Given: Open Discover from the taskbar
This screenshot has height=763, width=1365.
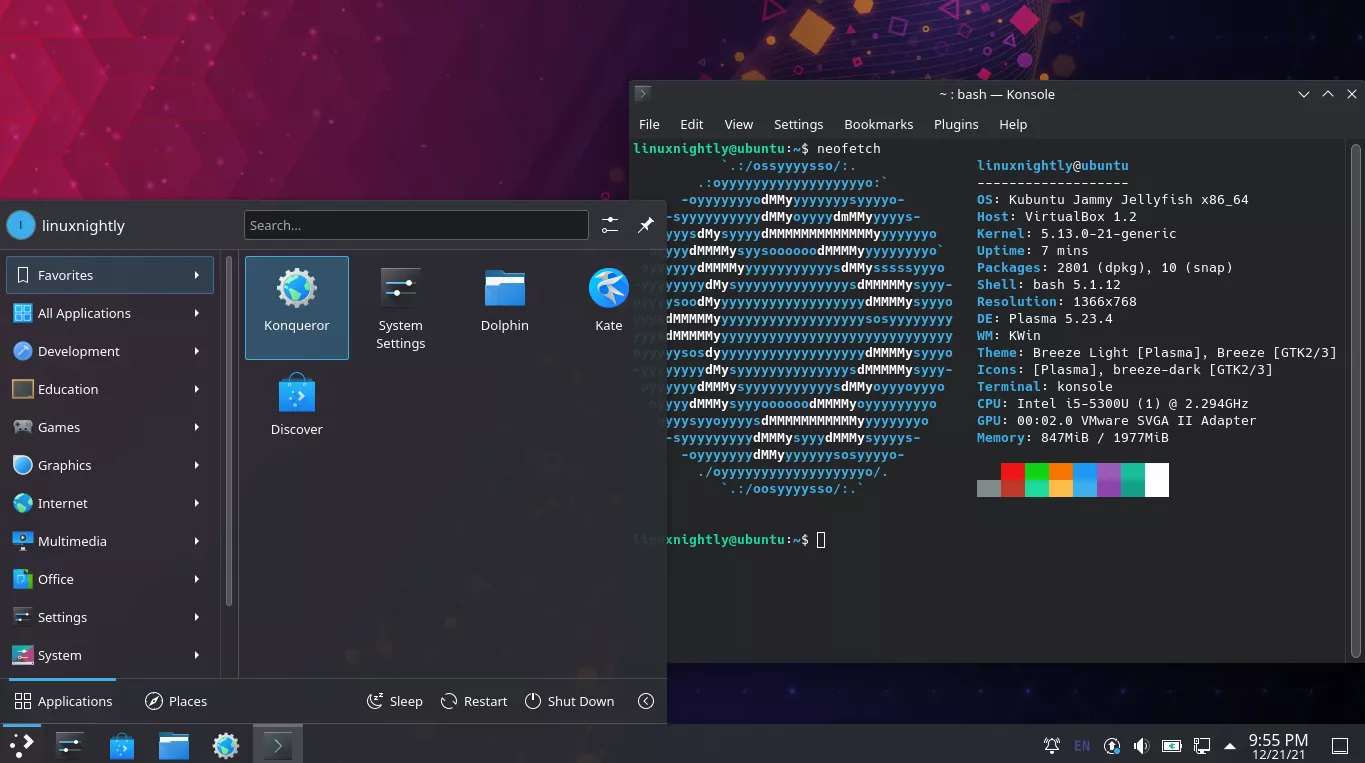Looking at the screenshot, I should 122,745.
